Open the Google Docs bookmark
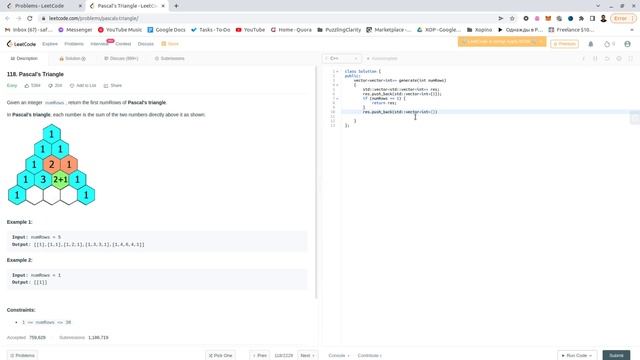 [166, 30]
